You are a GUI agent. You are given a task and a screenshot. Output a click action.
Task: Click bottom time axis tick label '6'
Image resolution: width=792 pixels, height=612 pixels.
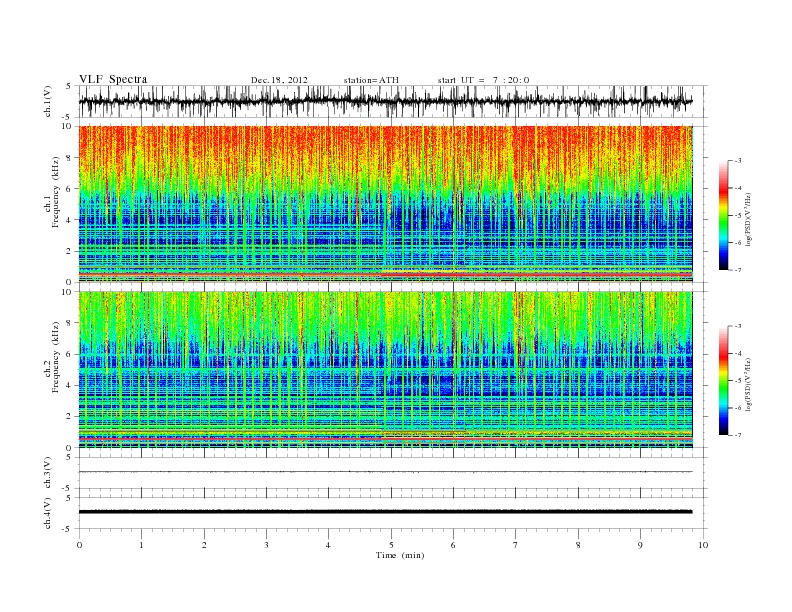tap(453, 545)
